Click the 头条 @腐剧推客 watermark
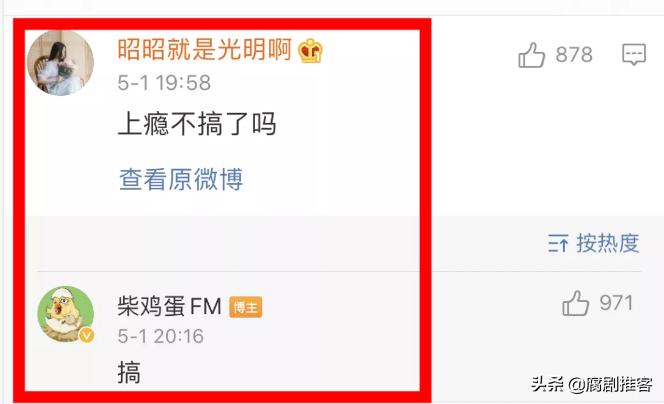This screenshot has height=404, width=664. [x=591, y=385]
